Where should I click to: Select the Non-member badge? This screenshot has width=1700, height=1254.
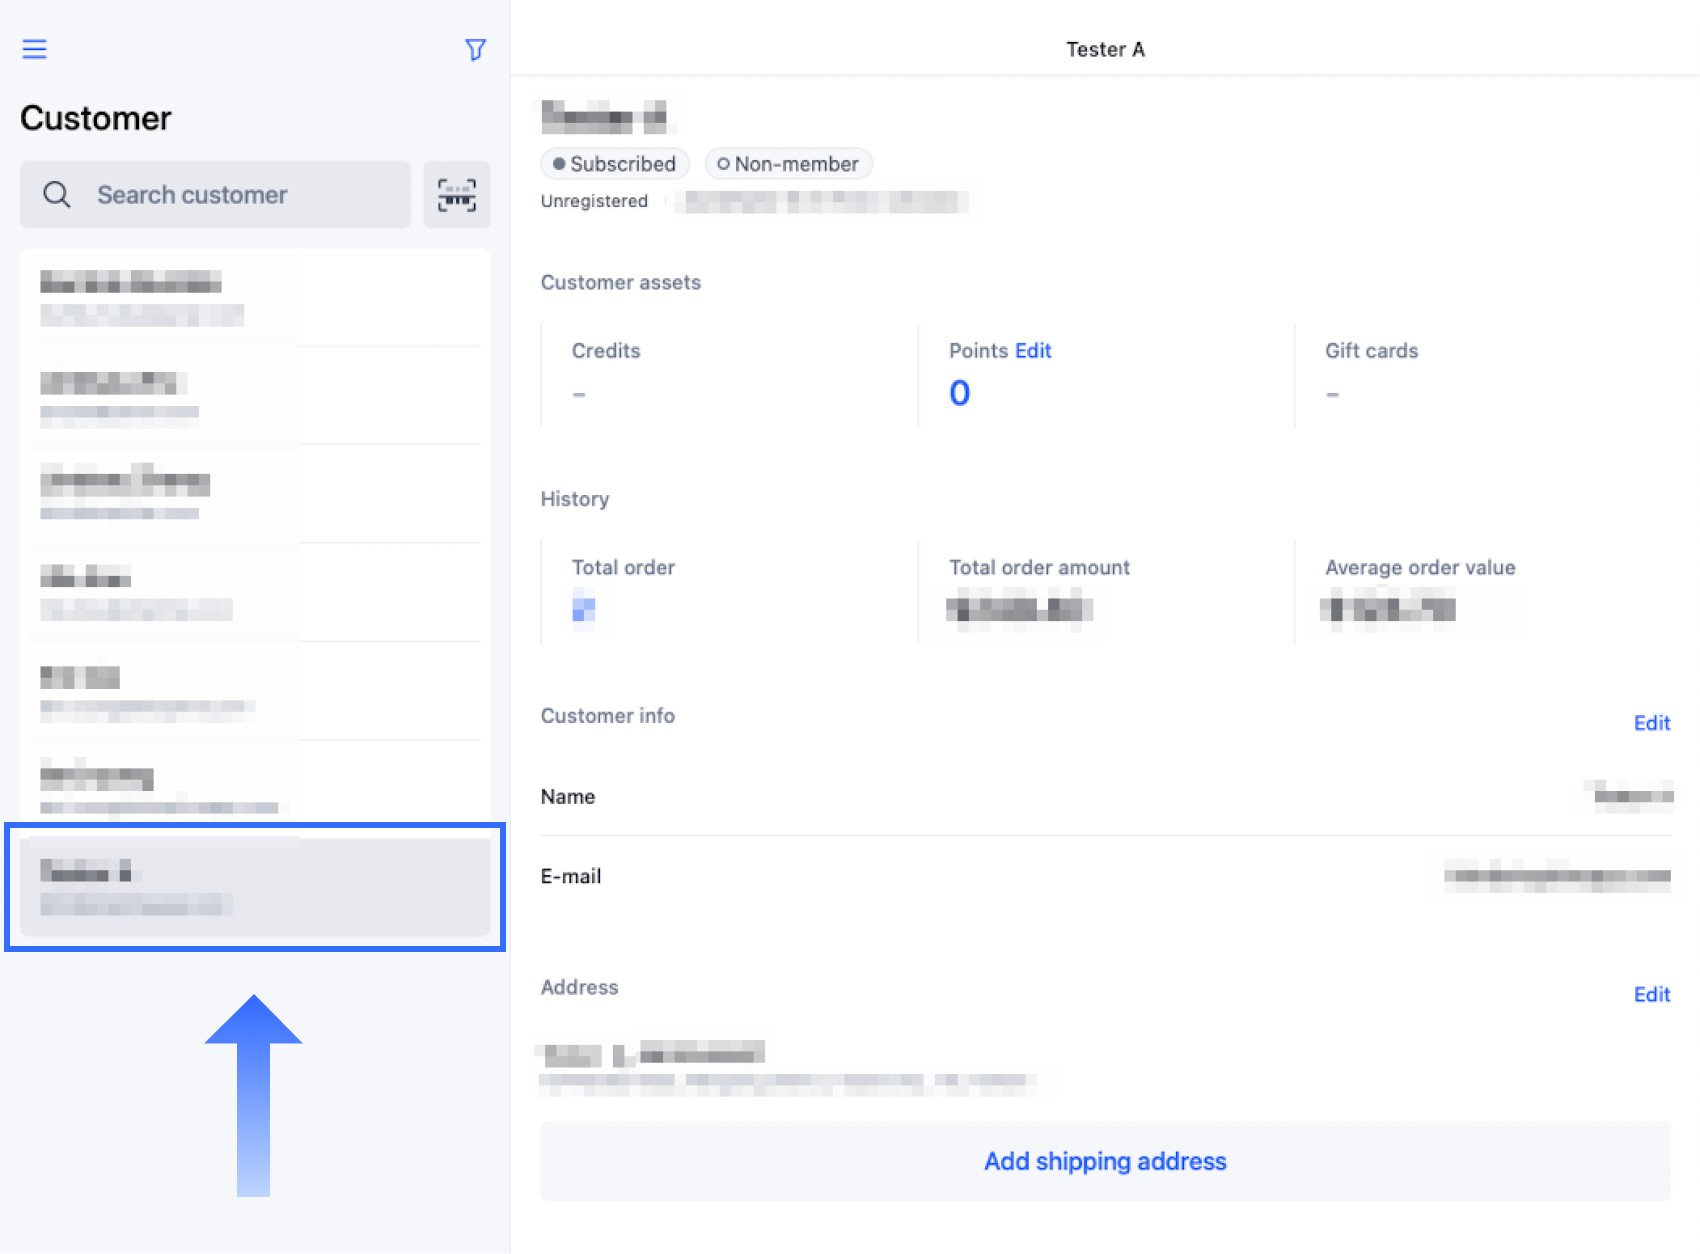click(788, 163)
